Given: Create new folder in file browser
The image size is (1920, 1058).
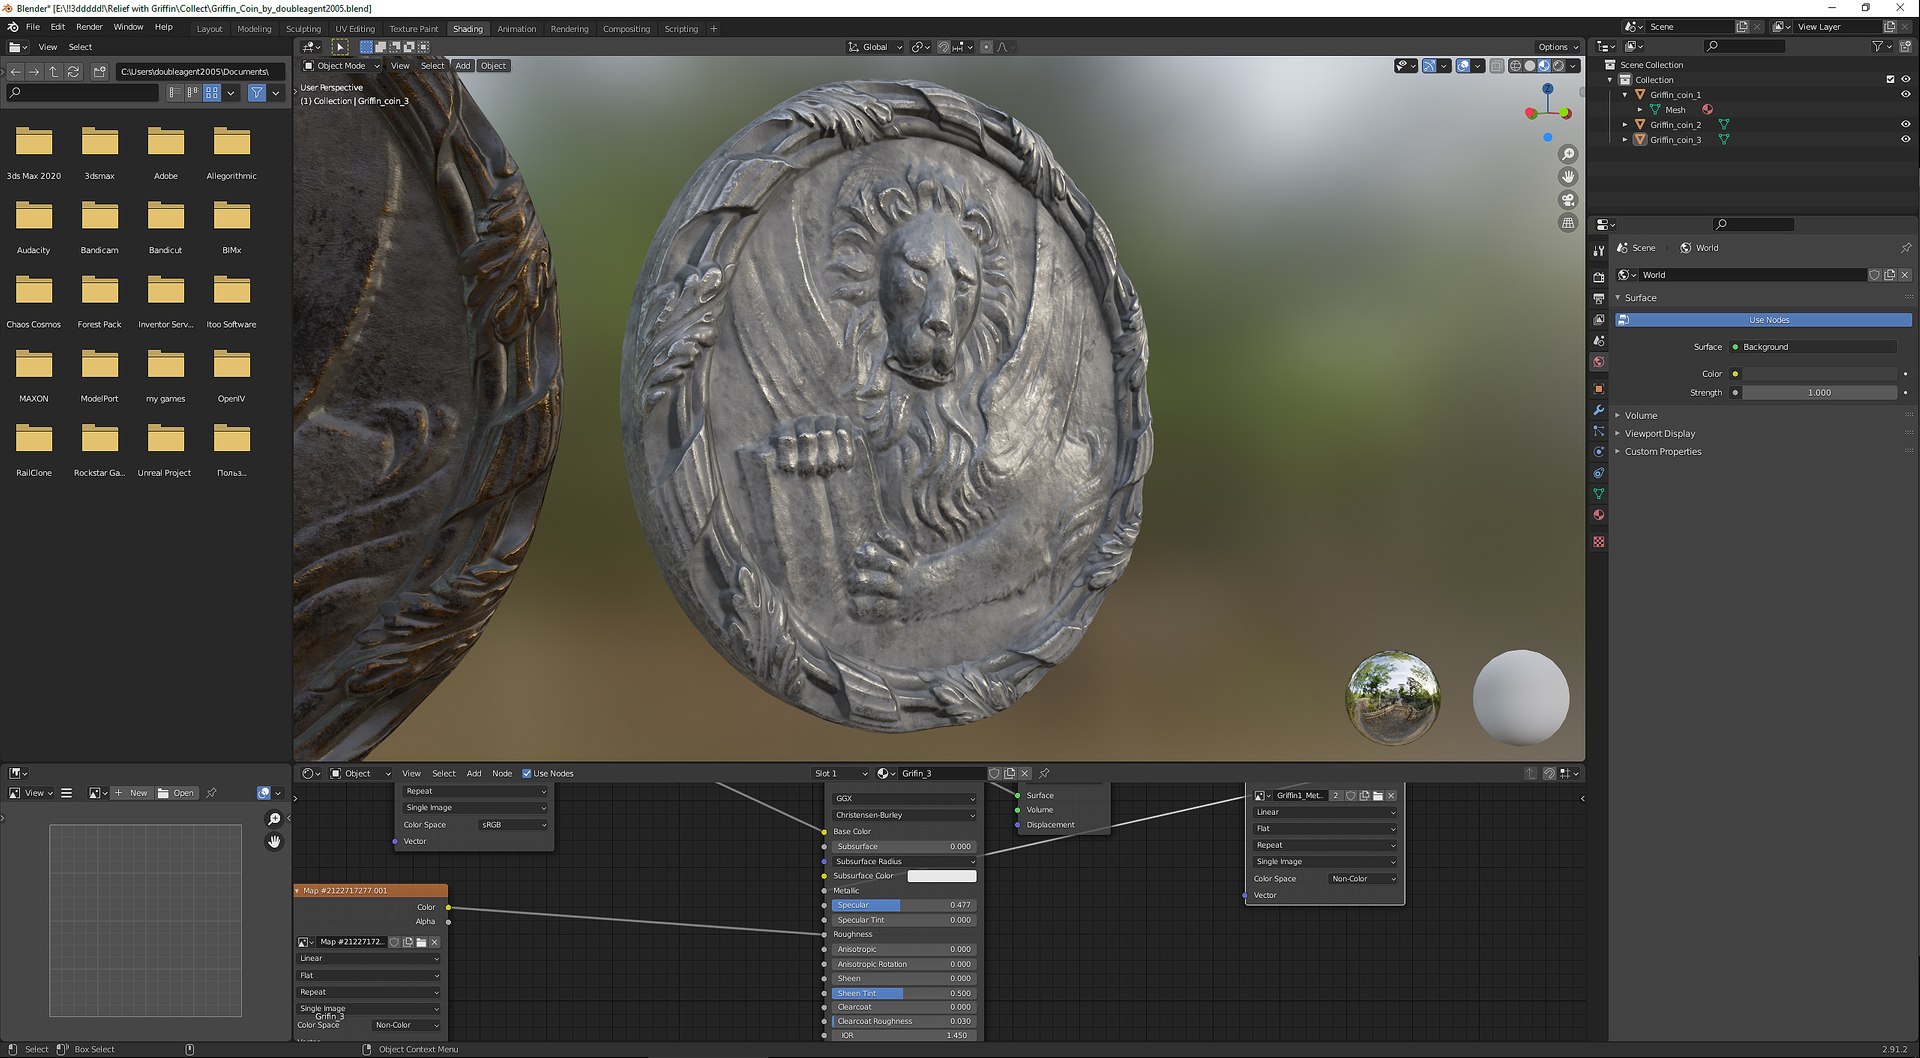Looking at the screenshot, I should [99, 72].
